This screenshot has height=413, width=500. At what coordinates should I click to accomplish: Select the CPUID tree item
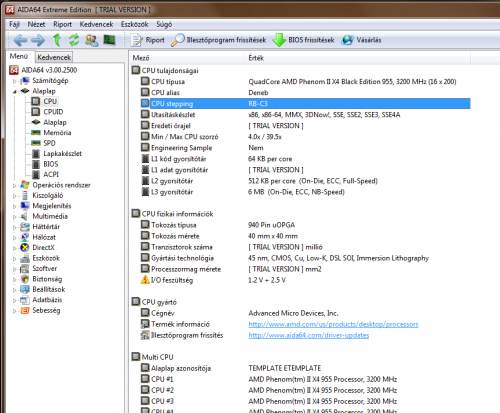pyautogui.click(x=53, y=112)
